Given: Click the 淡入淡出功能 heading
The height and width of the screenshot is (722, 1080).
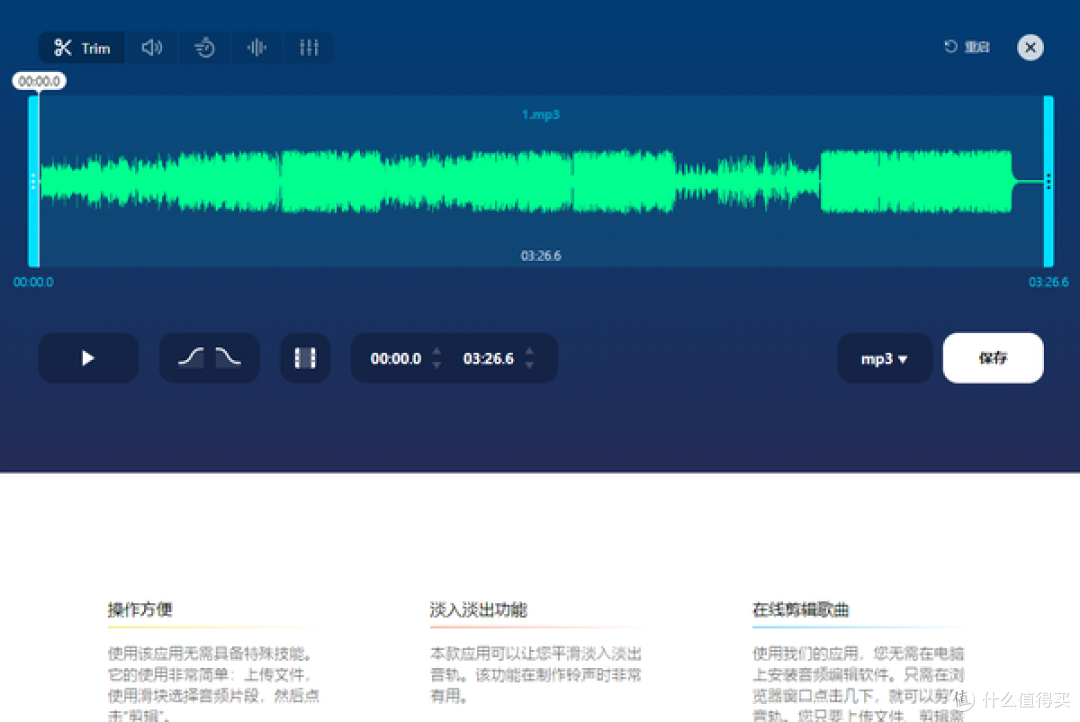Looking at the screenshot, I should click(x=479, y=610).
